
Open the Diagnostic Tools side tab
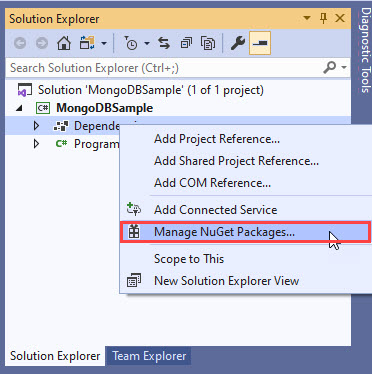(366, 50)
